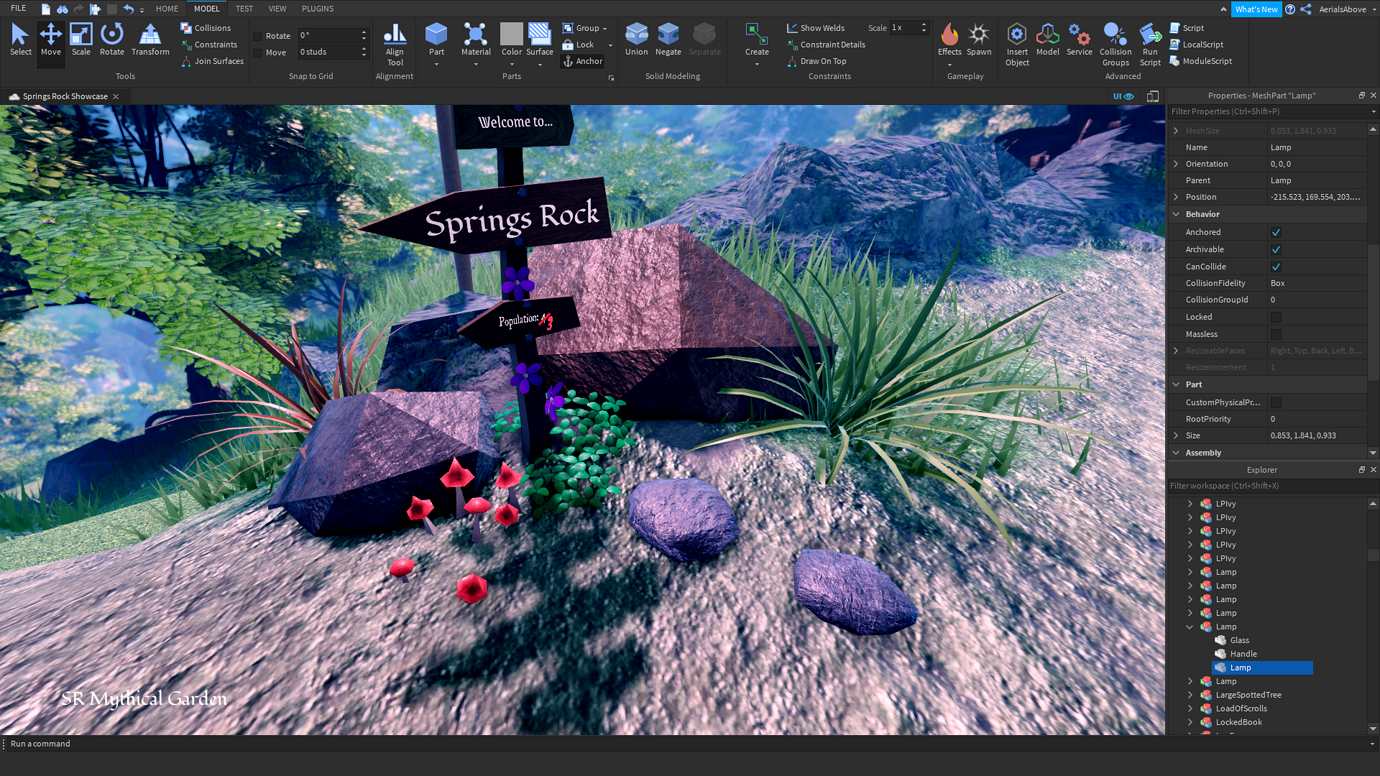Collapse the Behavior section
This screenshot has width=1380, height=776.
[x=1176, y=214]
